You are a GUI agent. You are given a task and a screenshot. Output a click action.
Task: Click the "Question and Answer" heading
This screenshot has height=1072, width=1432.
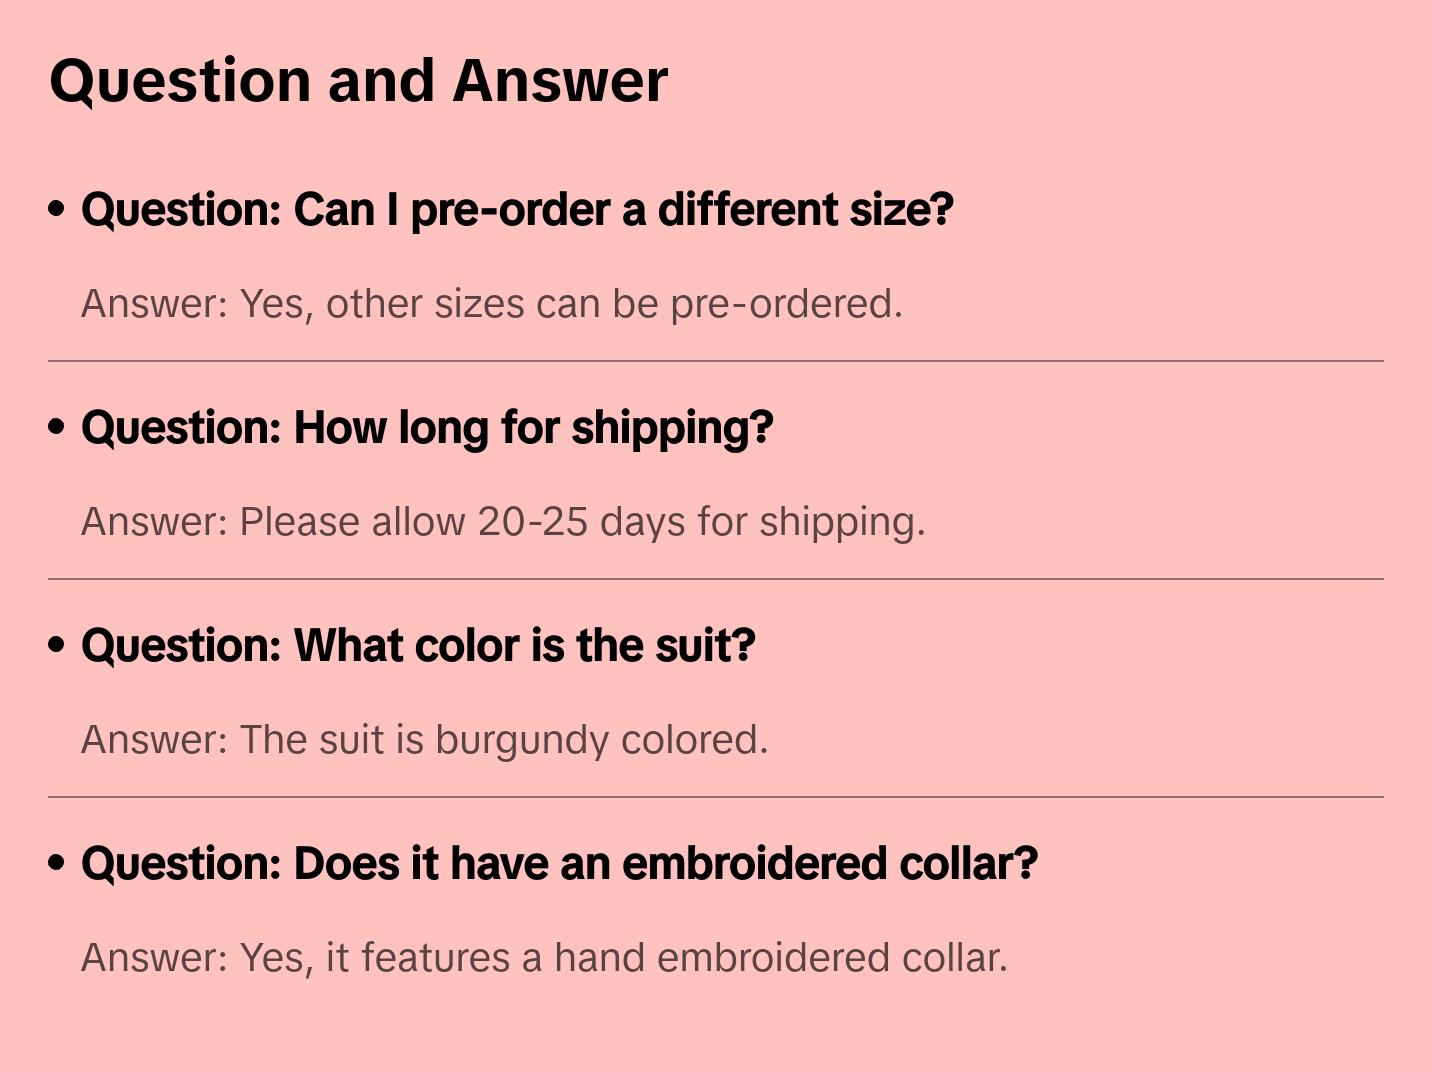pos(358,80)
